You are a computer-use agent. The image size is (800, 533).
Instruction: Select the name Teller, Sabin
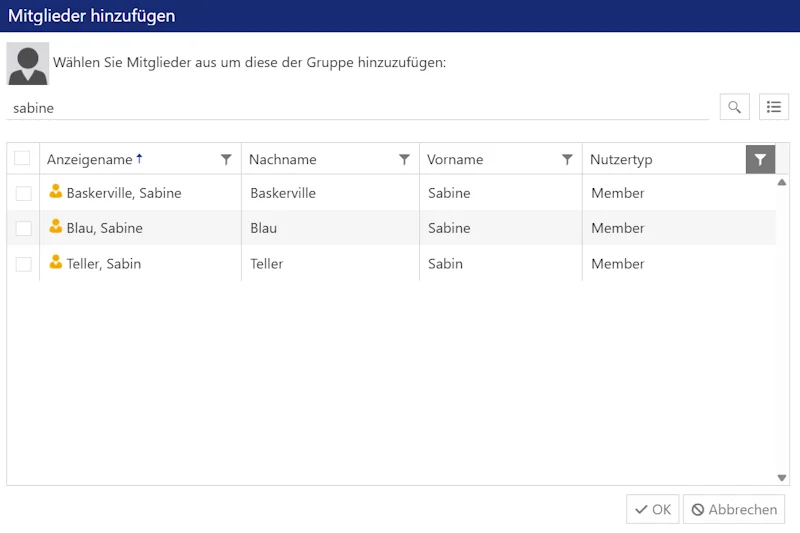coord(104,264)
